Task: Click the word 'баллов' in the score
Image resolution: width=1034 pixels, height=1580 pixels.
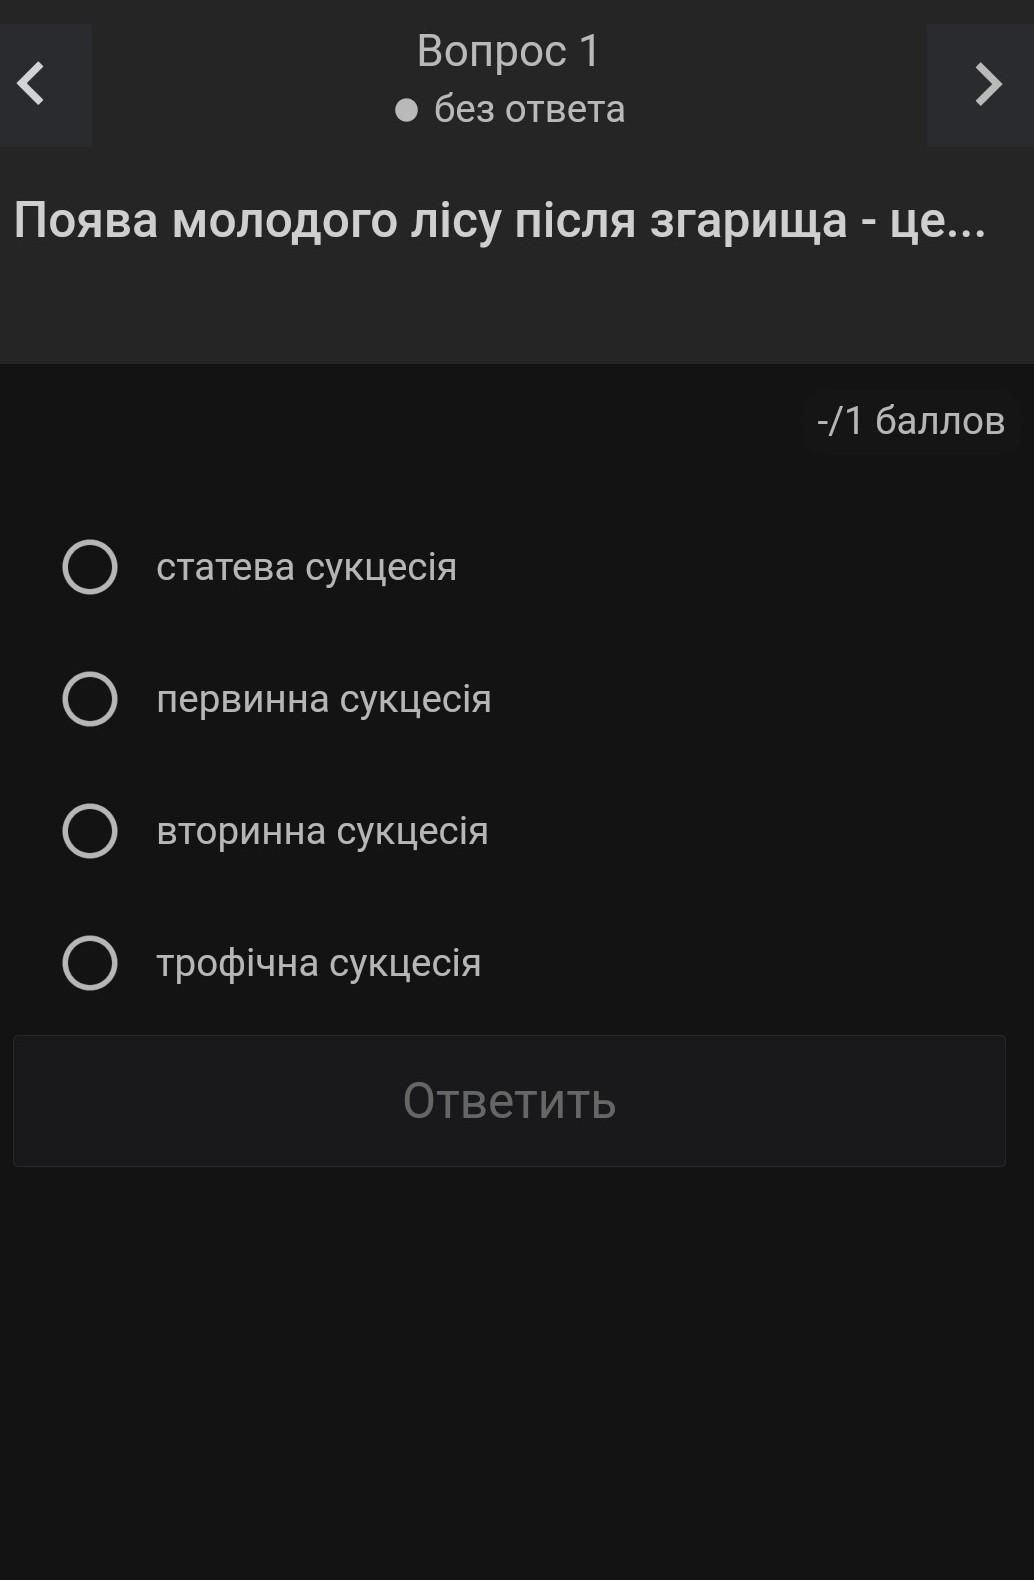Action: [x=939, y=421]
